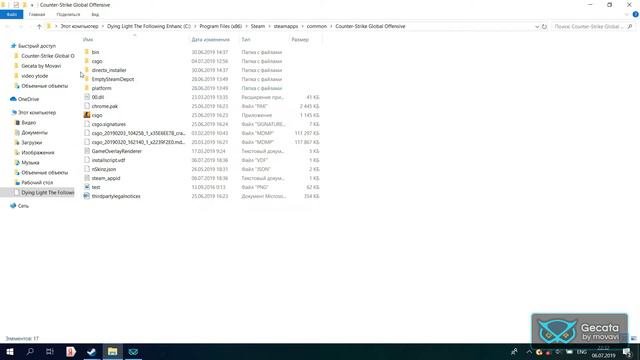Viewport: 640px width, 360px height.
Task: Select csgo.signatures file name
Action: 109,124
